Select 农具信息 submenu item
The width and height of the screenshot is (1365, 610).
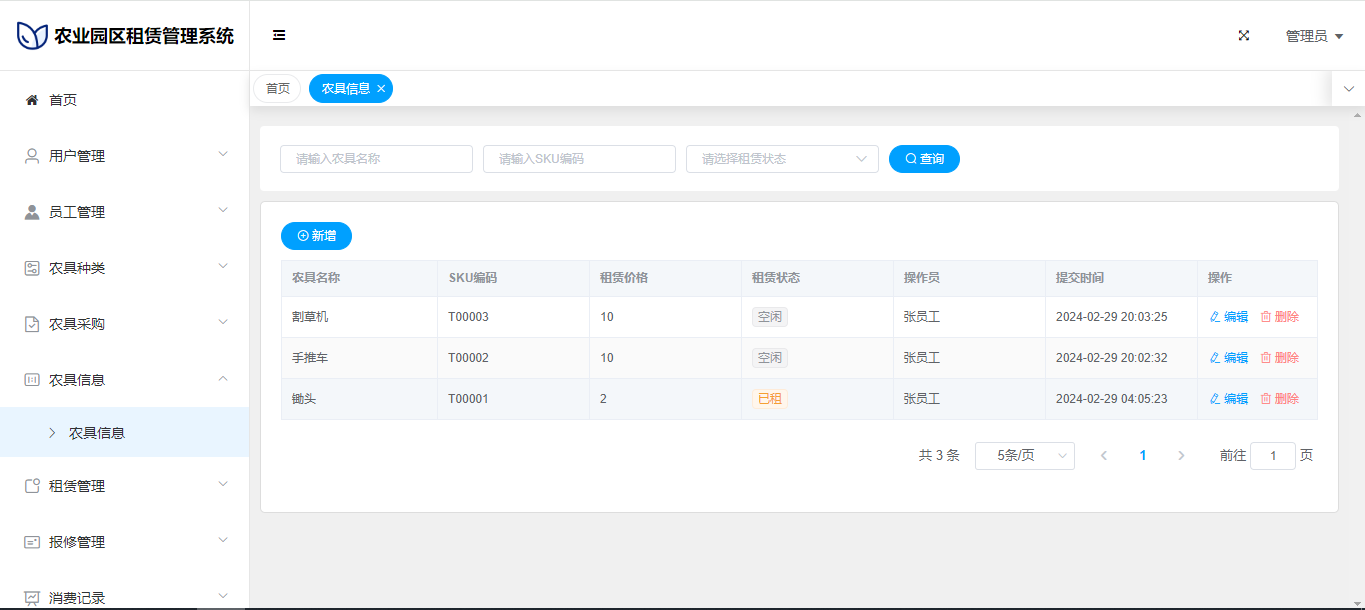click(x=97, y=433)
